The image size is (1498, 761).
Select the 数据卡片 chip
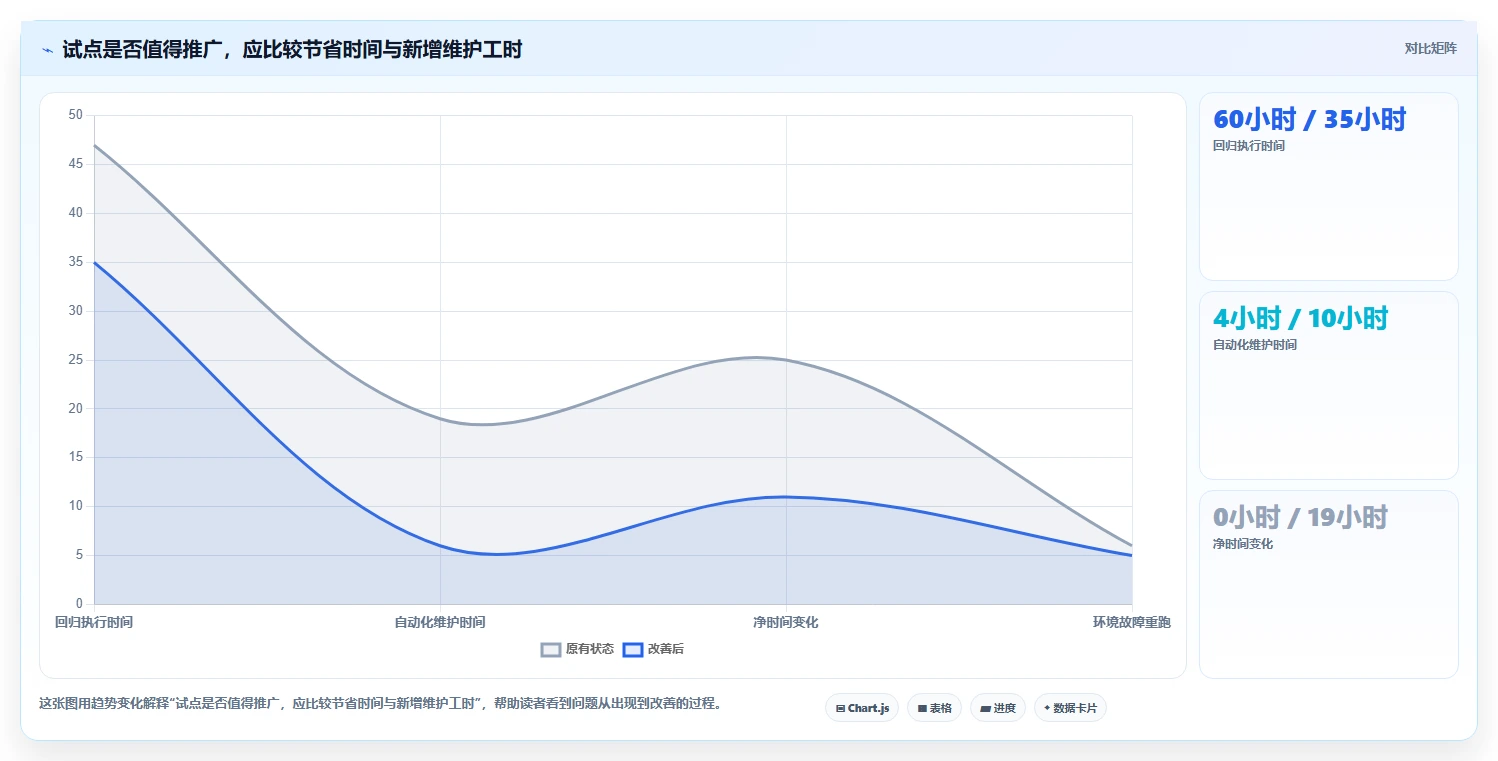[x=1070, y=708]
